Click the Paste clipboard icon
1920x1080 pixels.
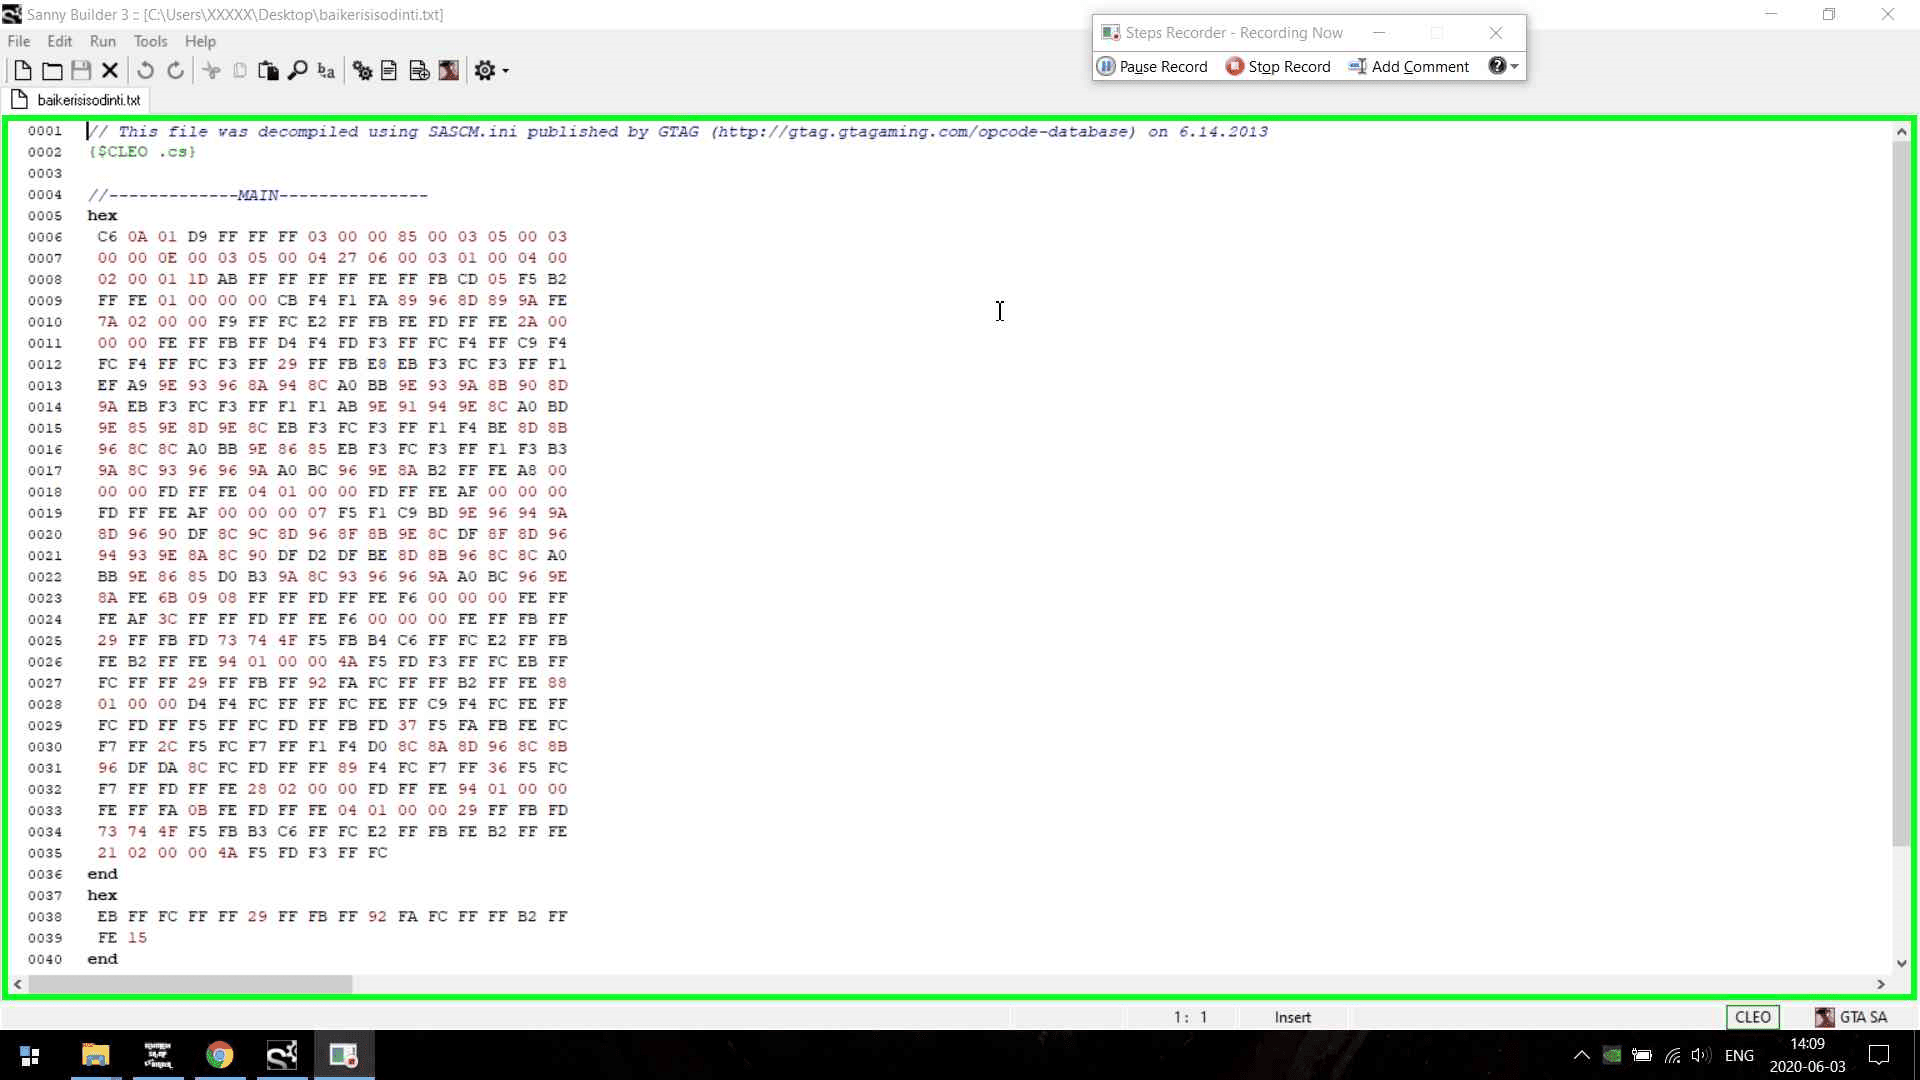[x=268, y=70]
